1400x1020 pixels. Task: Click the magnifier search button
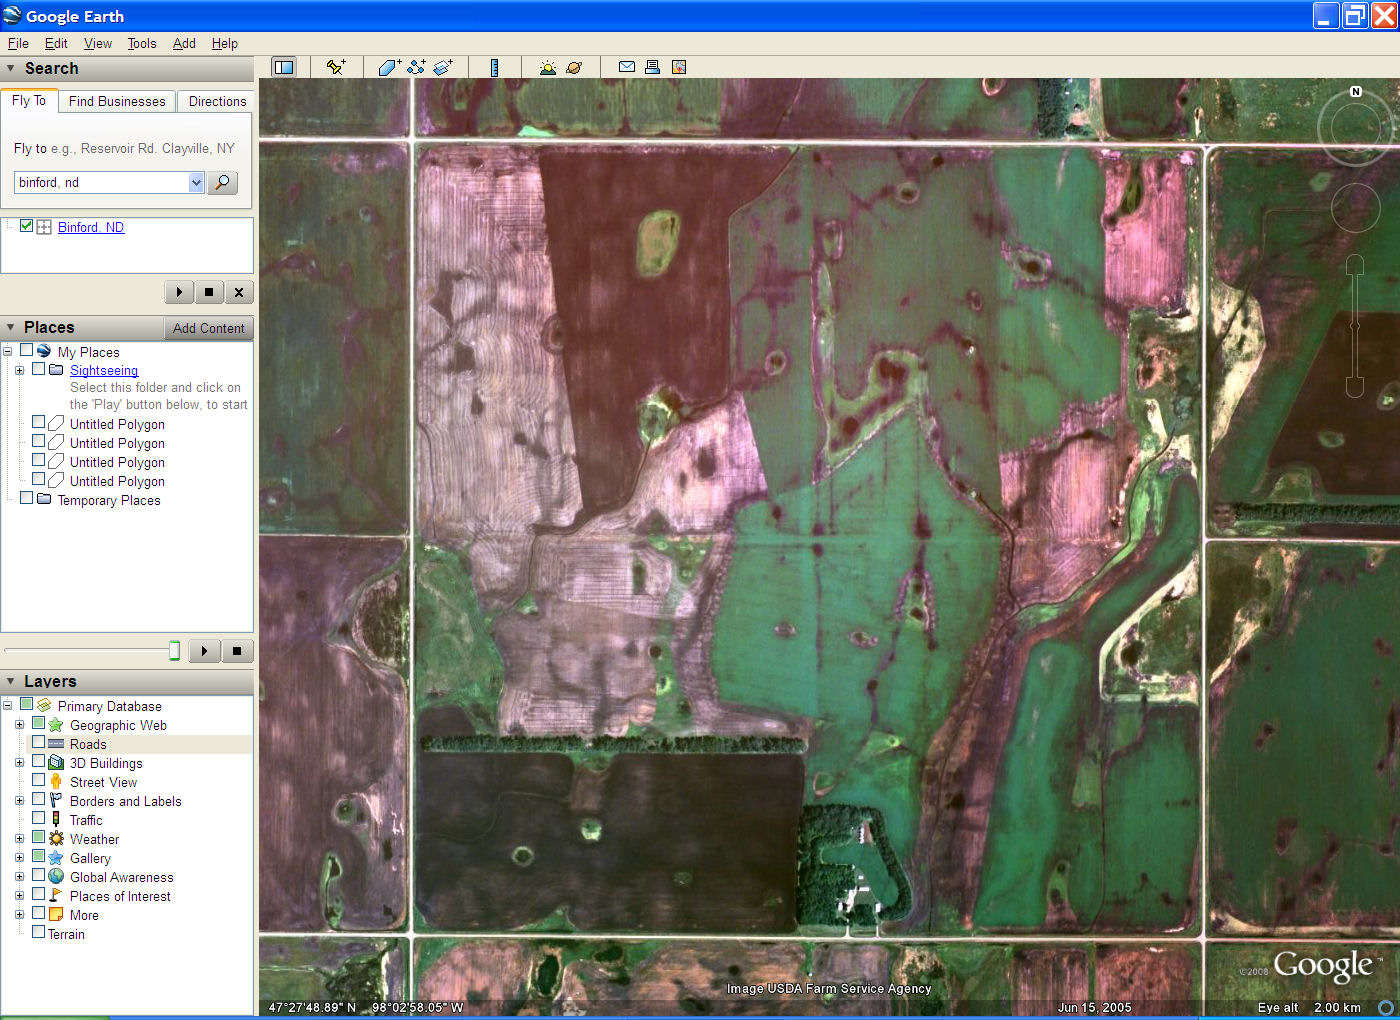pos(222,182)
